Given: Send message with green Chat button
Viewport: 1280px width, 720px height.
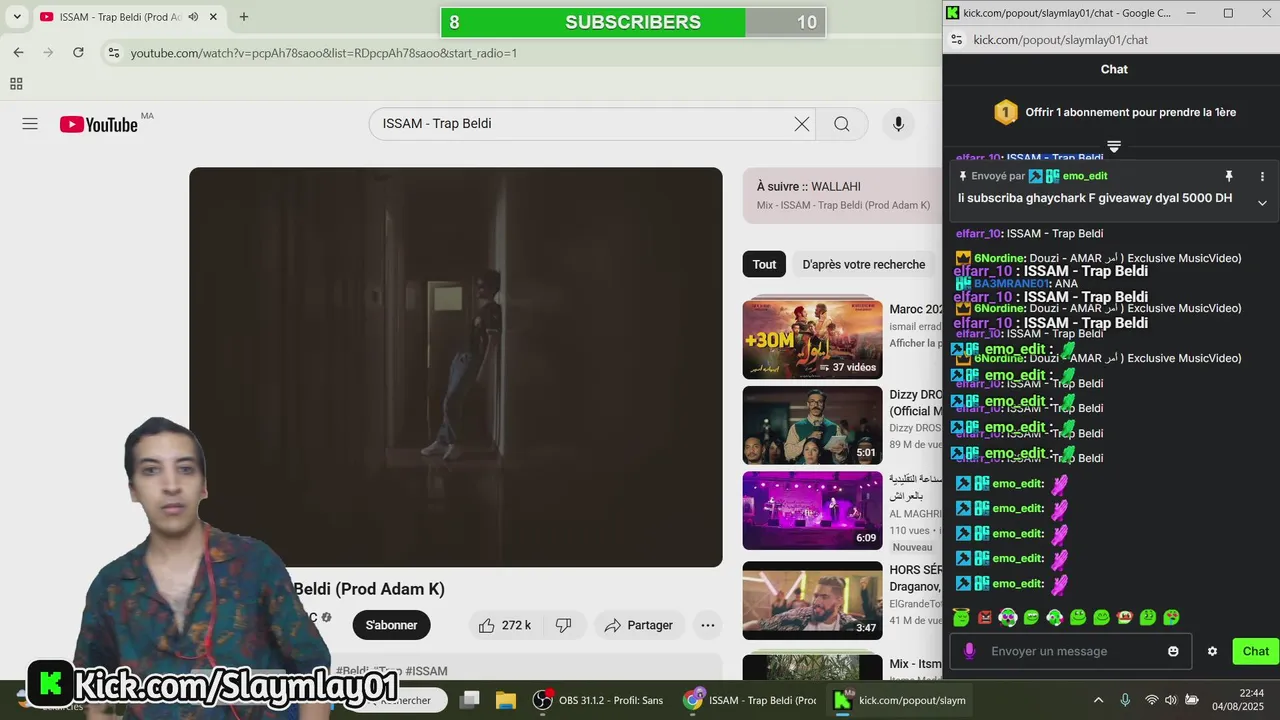Looking at the screenshot, I should [1256, 651].
